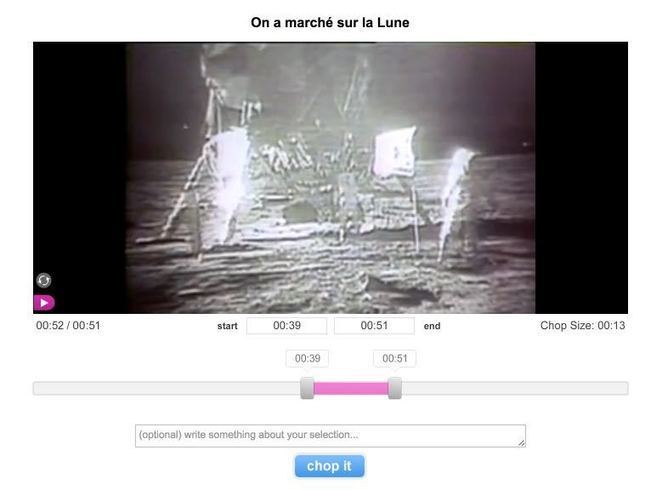Click the optional selection description textbox
The width and height of the screenshot is (651, 490).
click(x=330, y=436)
